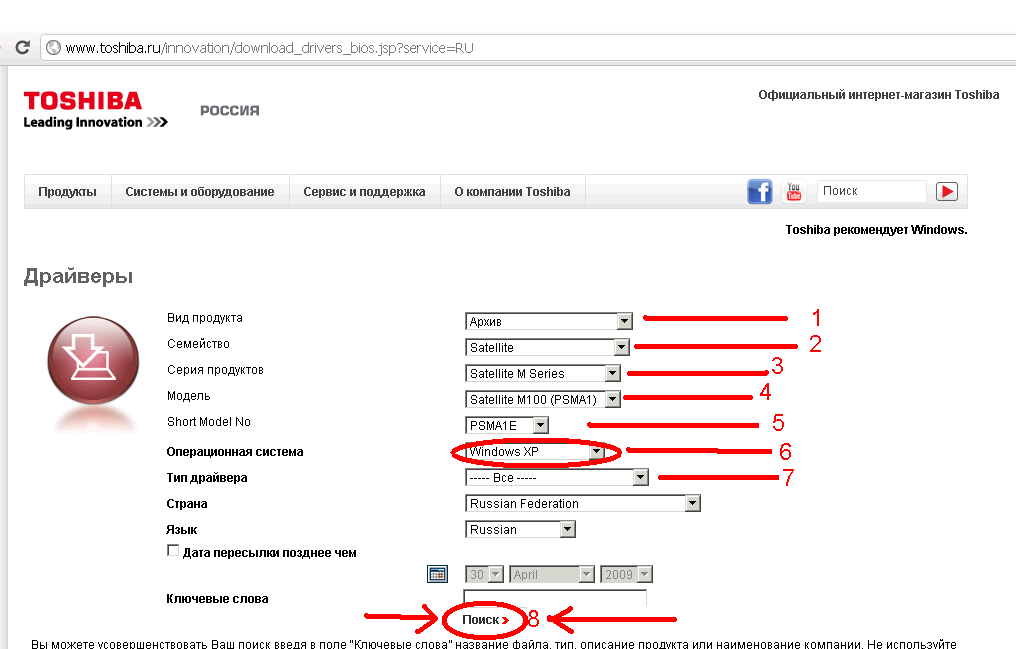Open the 'Вид продукта' dropdown showing Архив
Image resolution: width=1016 pixels, height=649 pixels.
549,321
